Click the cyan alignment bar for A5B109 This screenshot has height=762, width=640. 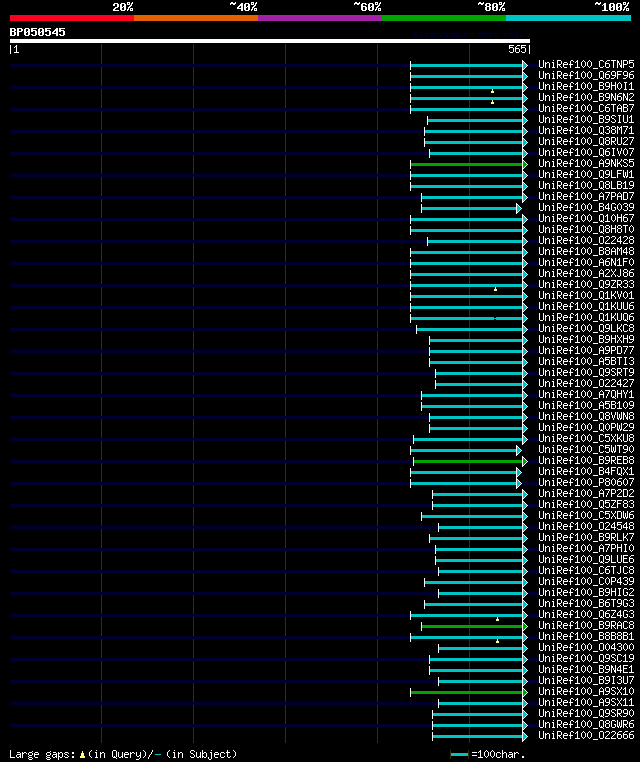472,407
